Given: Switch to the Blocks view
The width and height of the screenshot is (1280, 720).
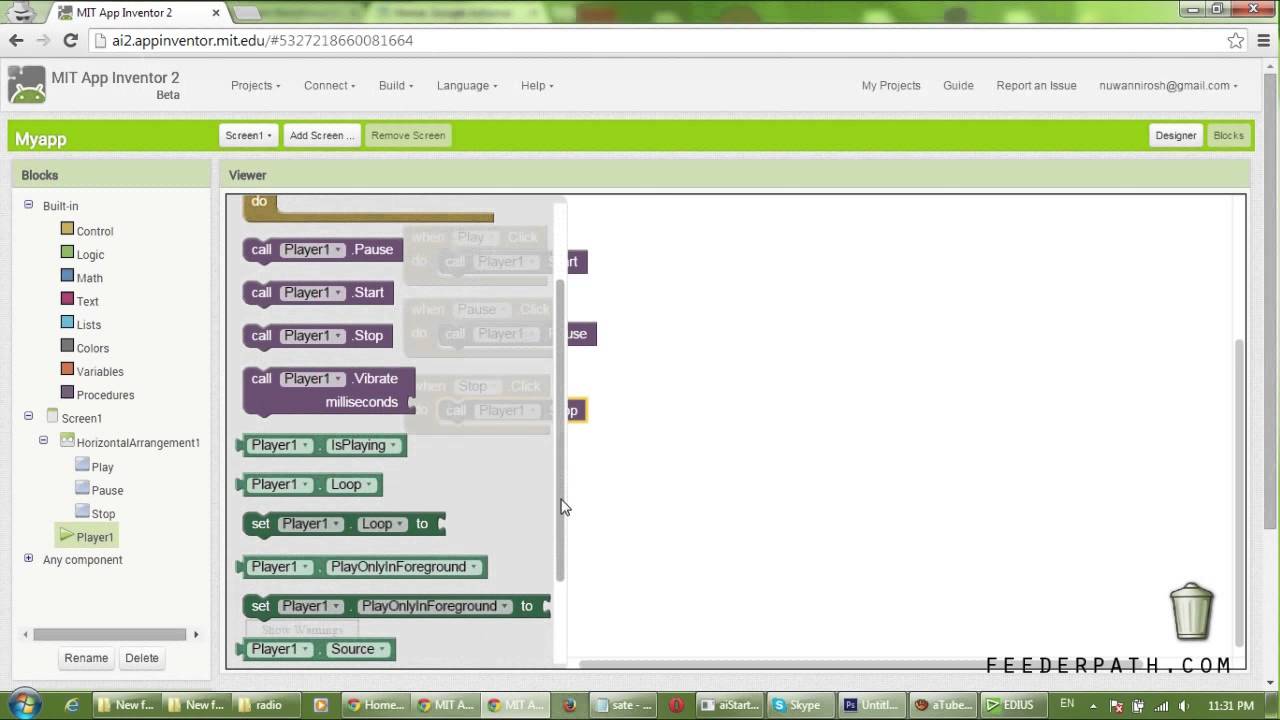Looking at the screenshot, I should 1228,135.
